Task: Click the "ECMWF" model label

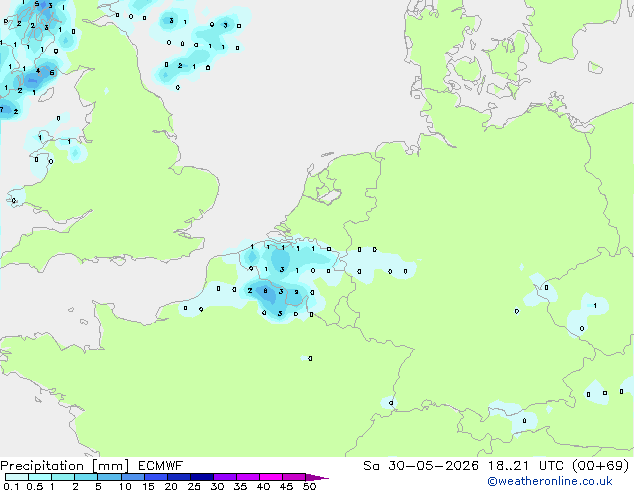Action: click(161, 466)
